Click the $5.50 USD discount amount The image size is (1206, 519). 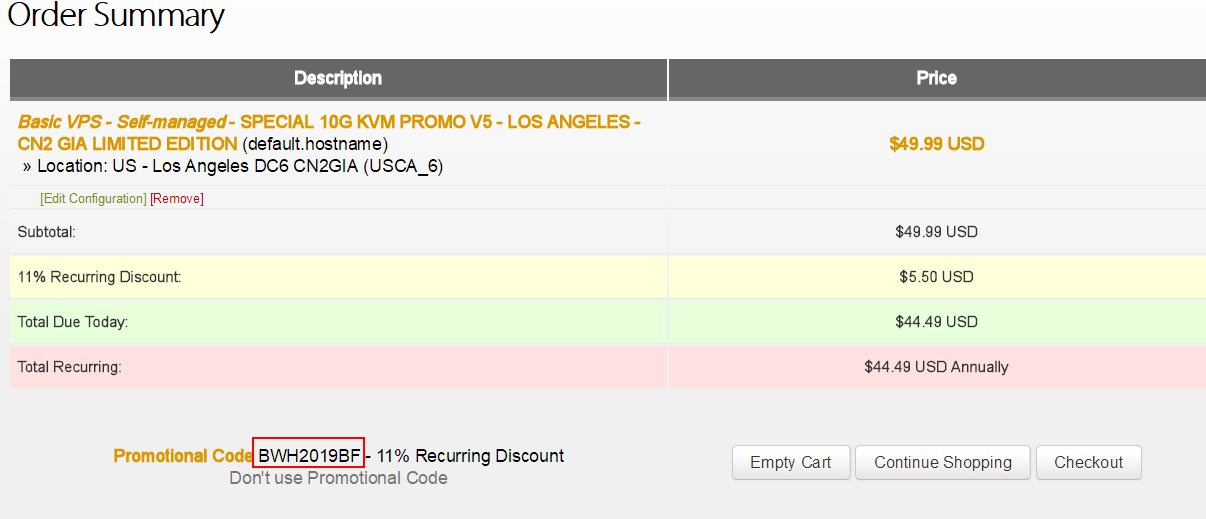pos(936,277)
